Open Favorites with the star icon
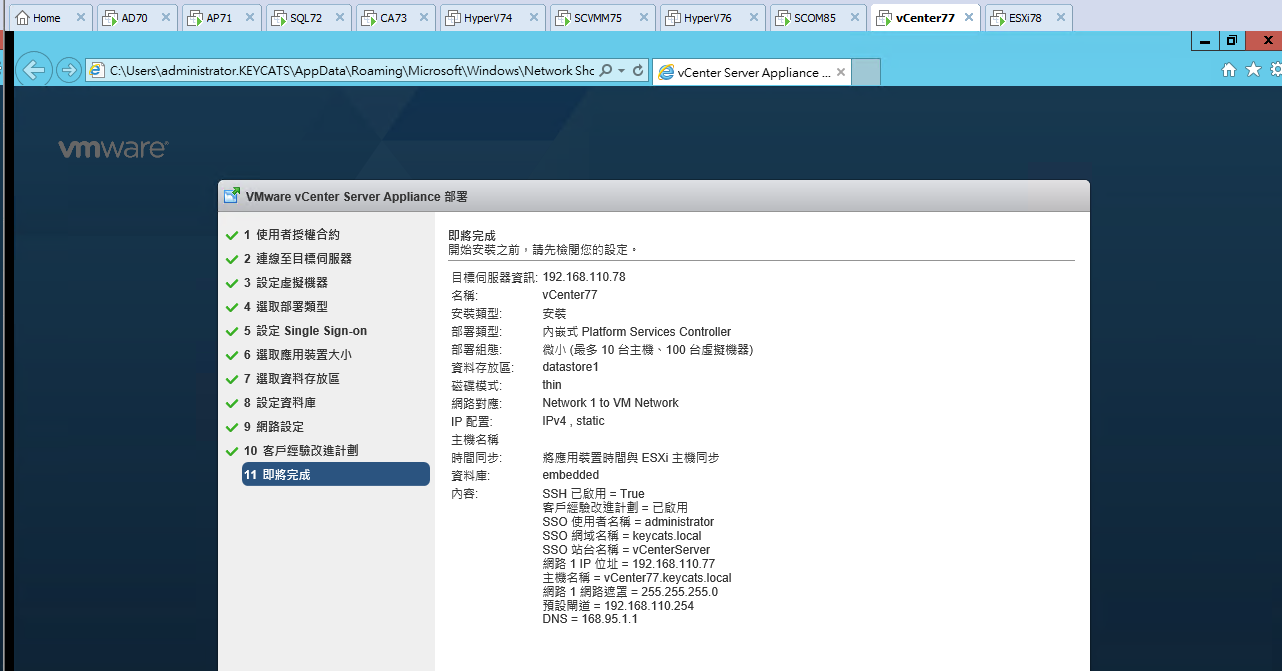This screenshot has width=1282, height=671. (x=1253, y=70)
